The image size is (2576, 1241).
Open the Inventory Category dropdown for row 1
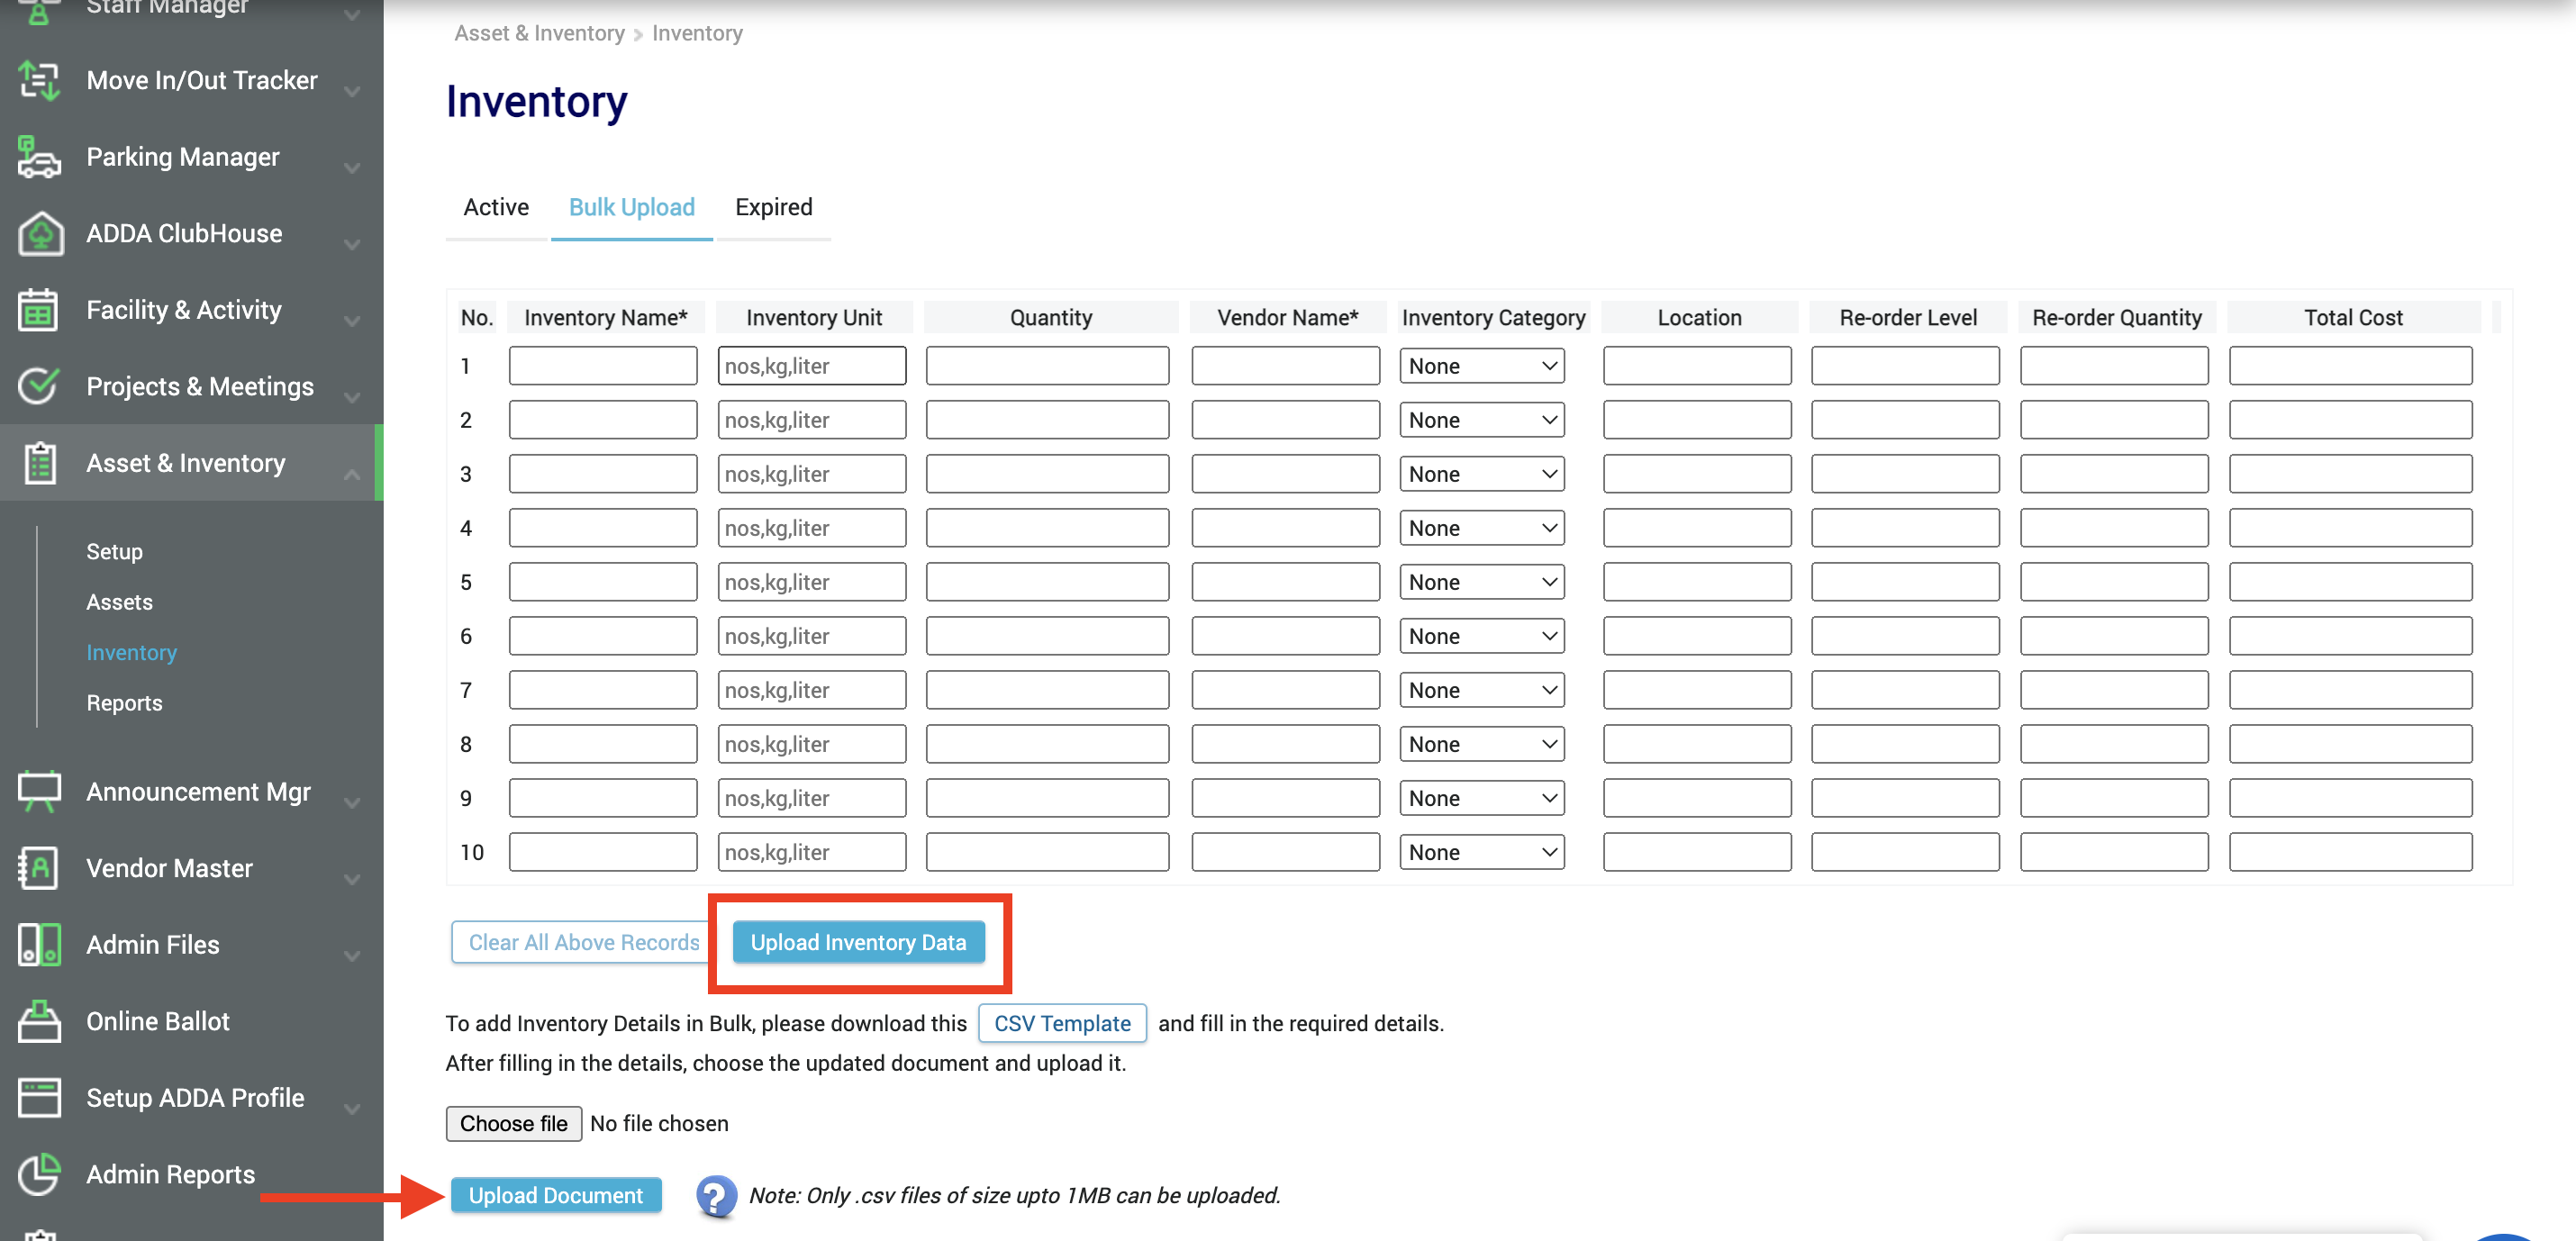pos(1481,365)
